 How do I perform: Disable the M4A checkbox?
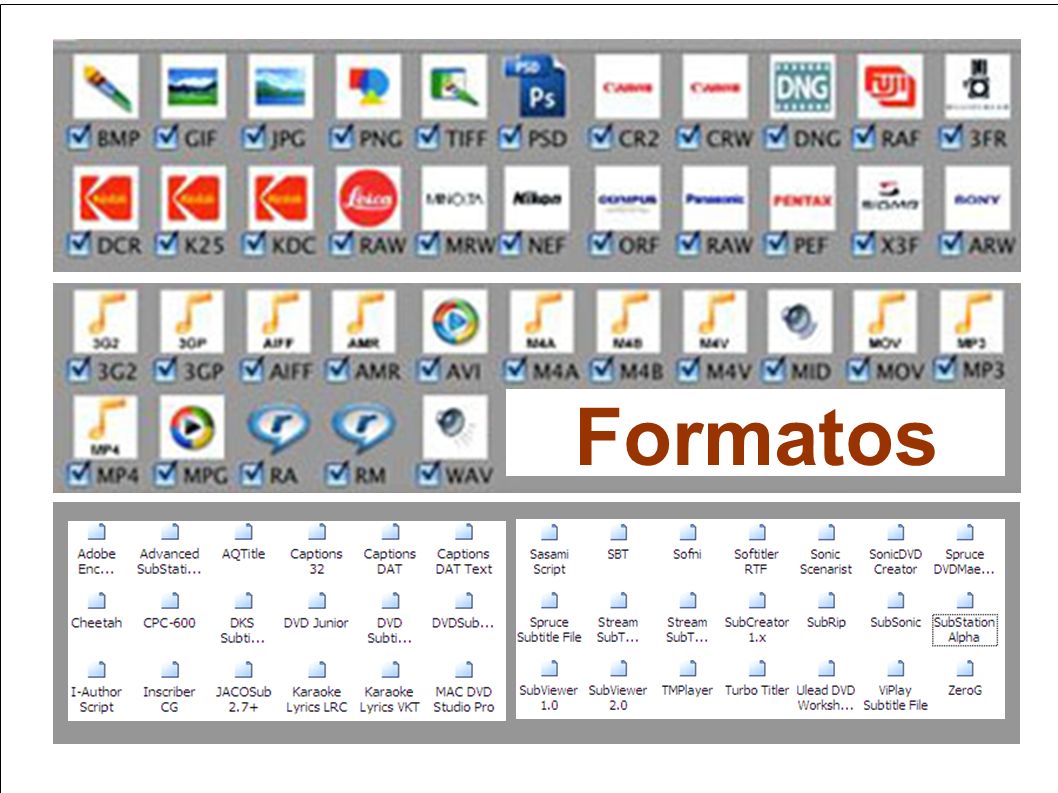(x=516, y=369)
